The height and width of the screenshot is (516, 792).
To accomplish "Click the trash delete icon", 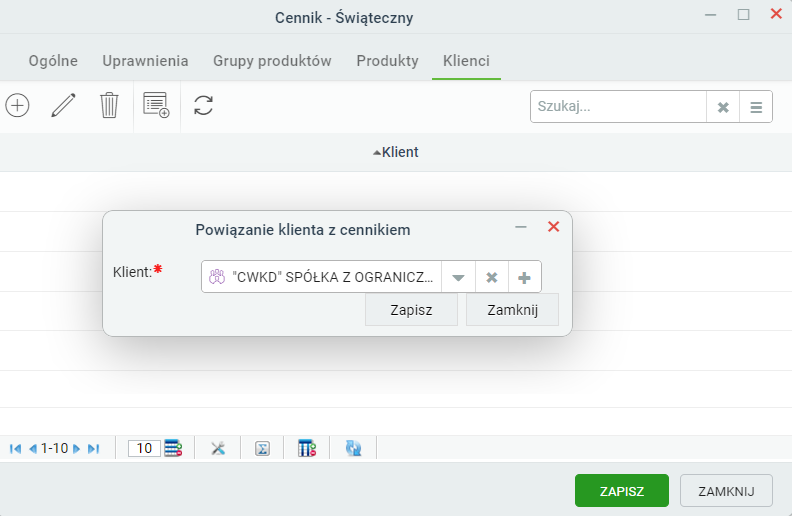I will (109, 106).
